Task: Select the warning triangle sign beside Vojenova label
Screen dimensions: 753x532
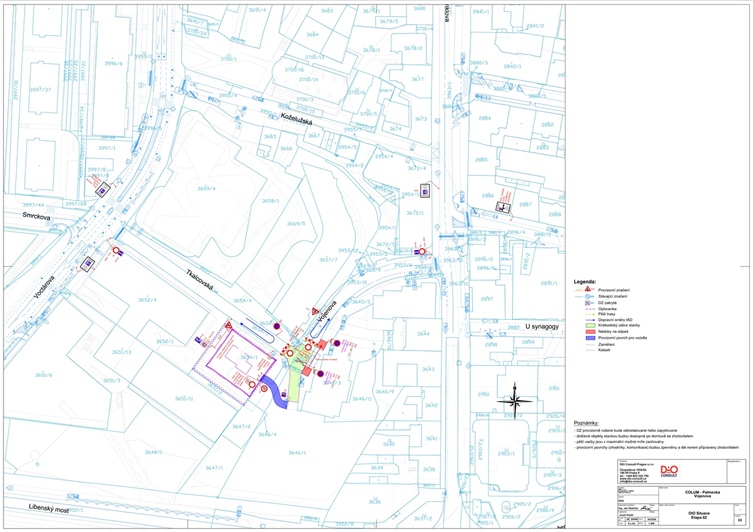Action: (315, 312)
